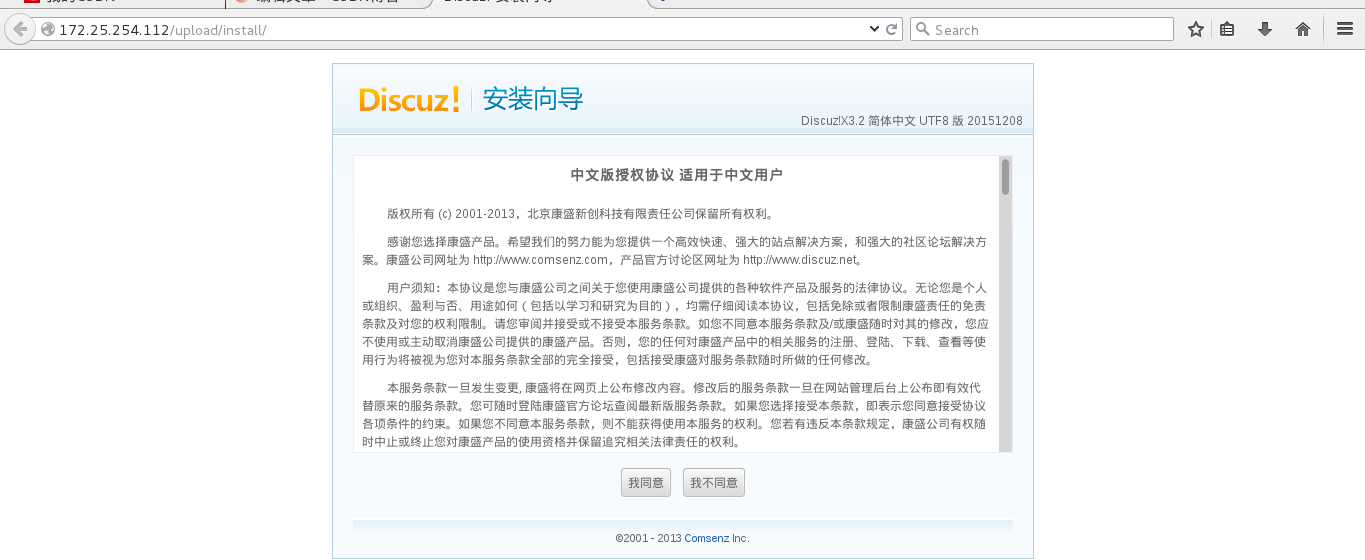Click the license agreement scrollbar thumb
1365x560 pixels.
1005,177
